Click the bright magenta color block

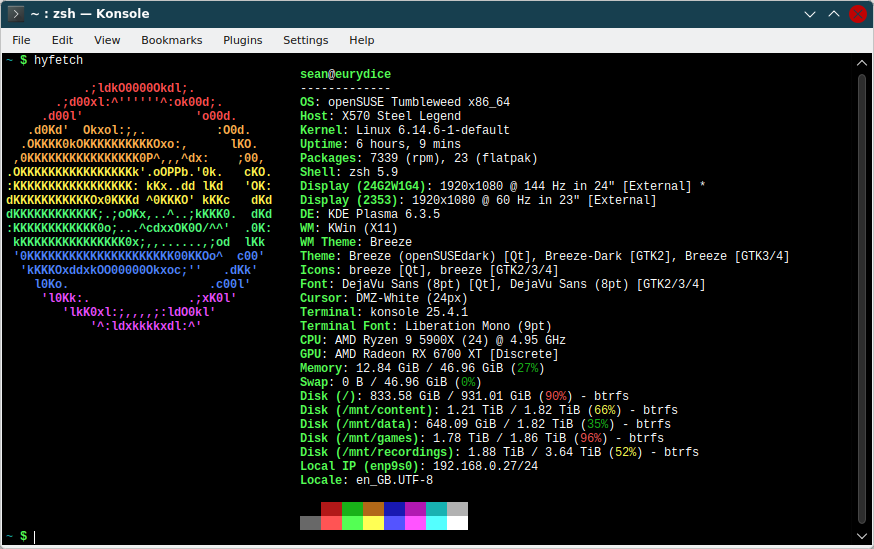click(x=415, y=523)
